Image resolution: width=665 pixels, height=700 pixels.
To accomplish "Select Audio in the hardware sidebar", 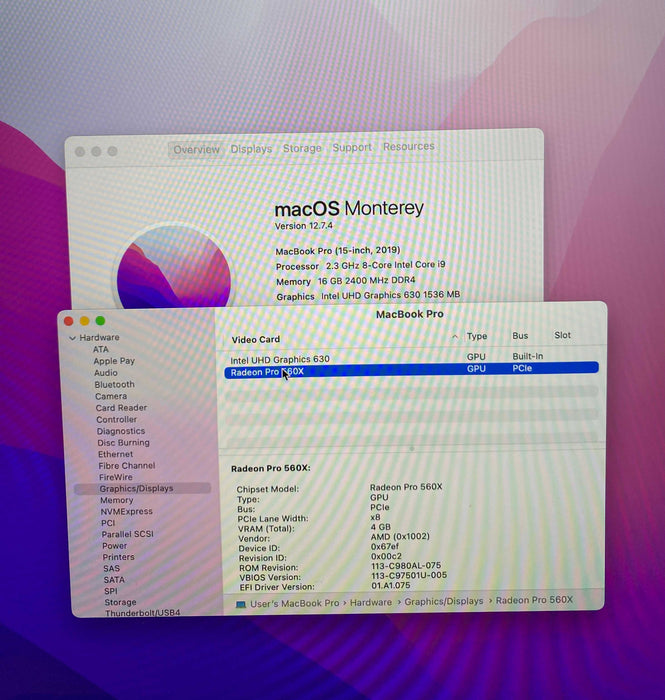I will (106, 372).
